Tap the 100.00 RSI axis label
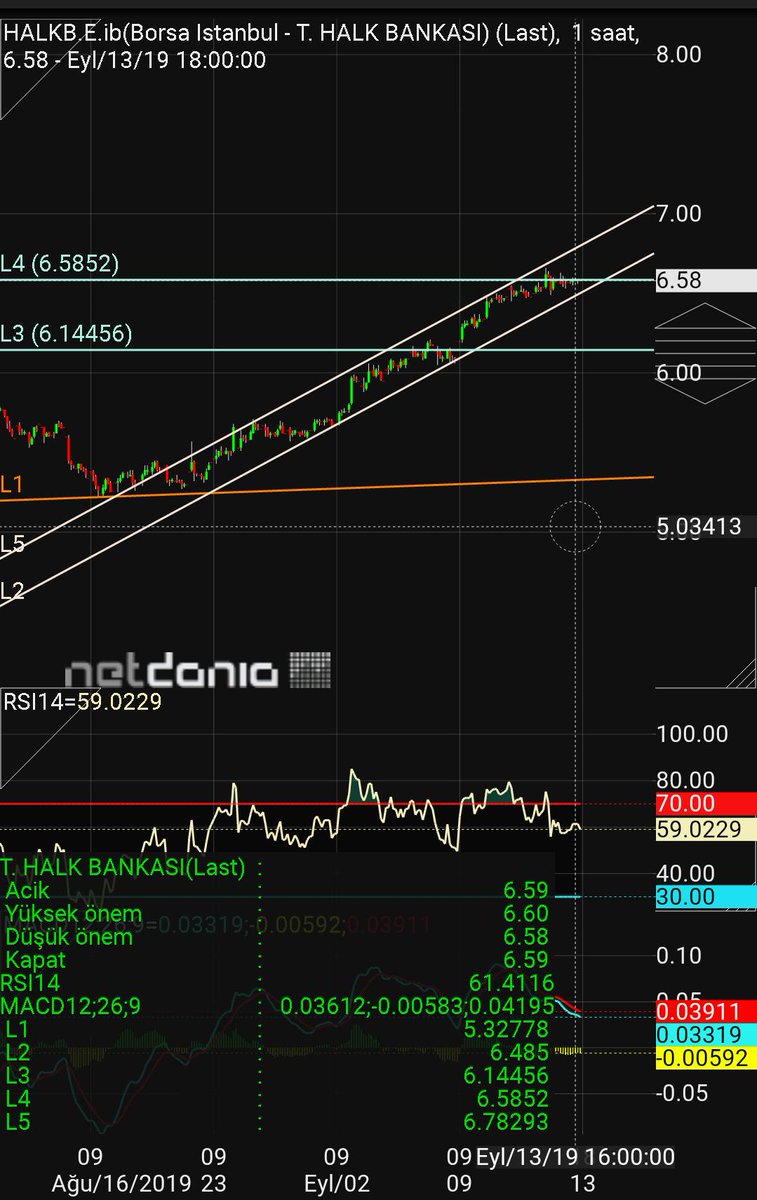The width and height of the screenshot is (757, 1200). pos(692,734)
